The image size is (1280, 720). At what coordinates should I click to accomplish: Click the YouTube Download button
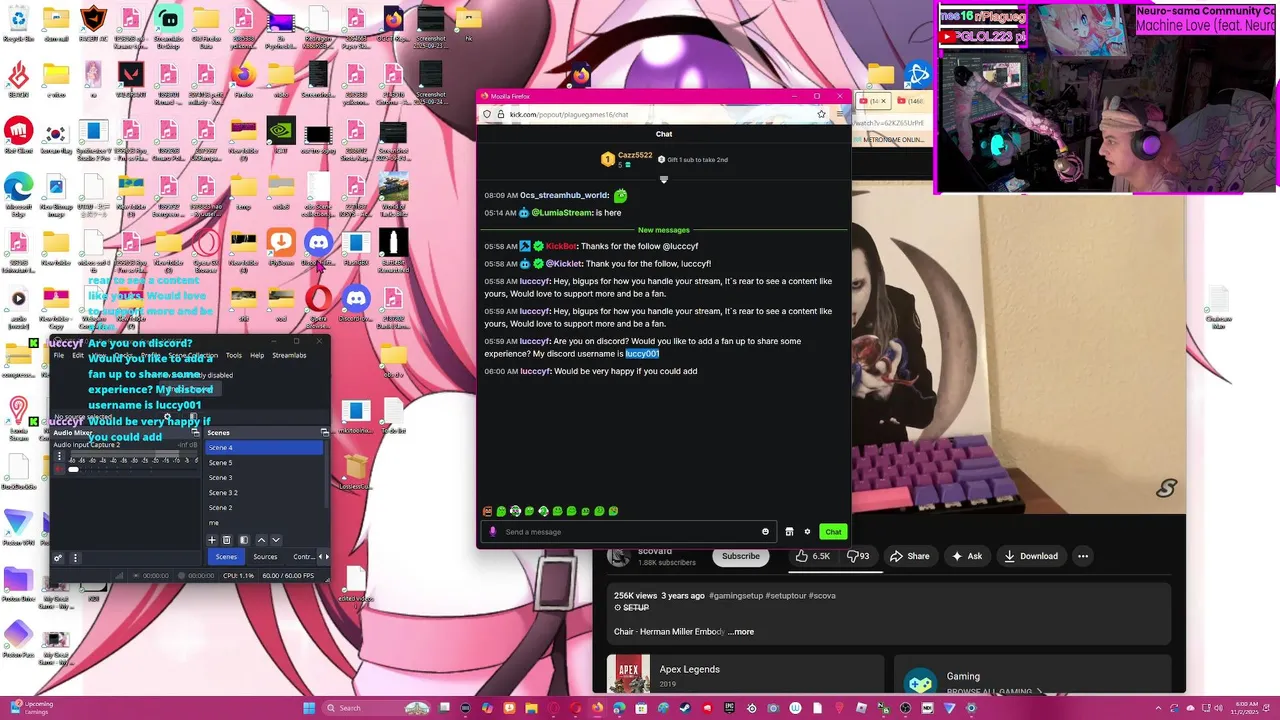click(1031, 556)
